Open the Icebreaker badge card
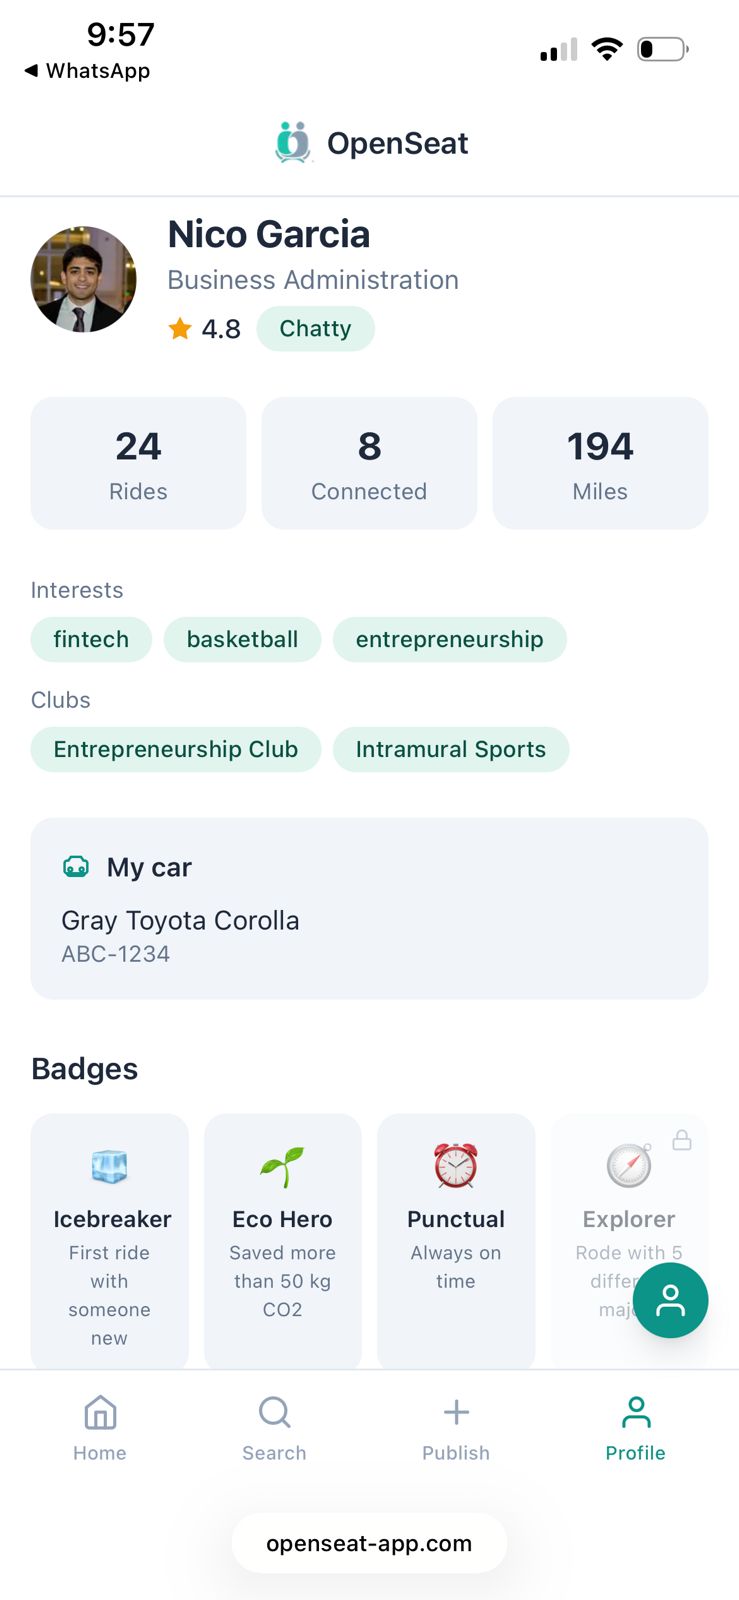This screenshot has width=739, height=1600. 110,1241
